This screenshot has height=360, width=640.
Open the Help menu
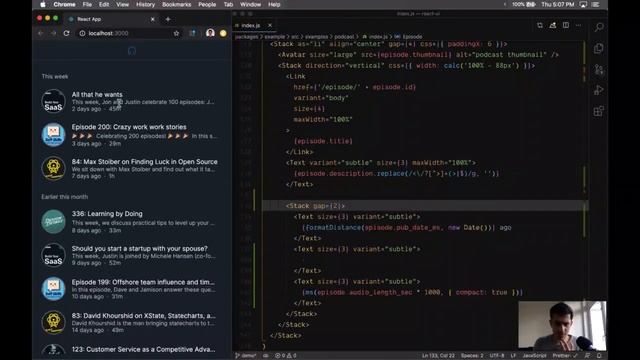click(x=274, y=4)
